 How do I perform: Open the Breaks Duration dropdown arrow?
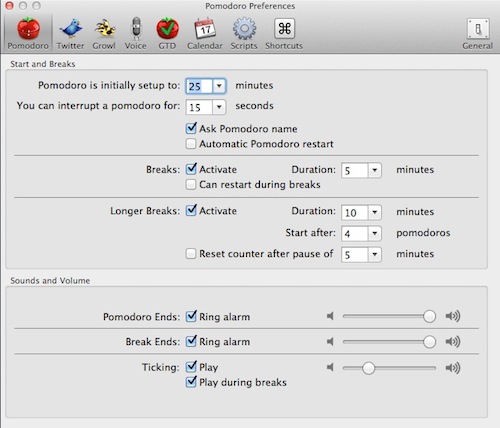coord(375,170)
